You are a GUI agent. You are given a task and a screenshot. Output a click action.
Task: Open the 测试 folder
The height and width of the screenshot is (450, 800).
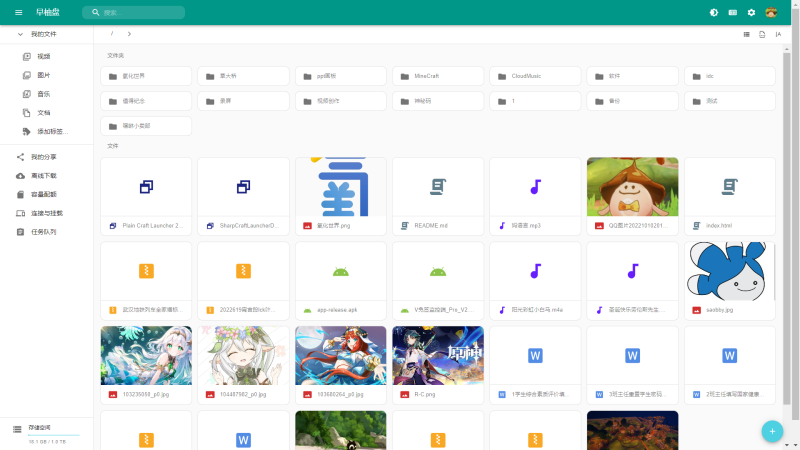tap(730, 101)
